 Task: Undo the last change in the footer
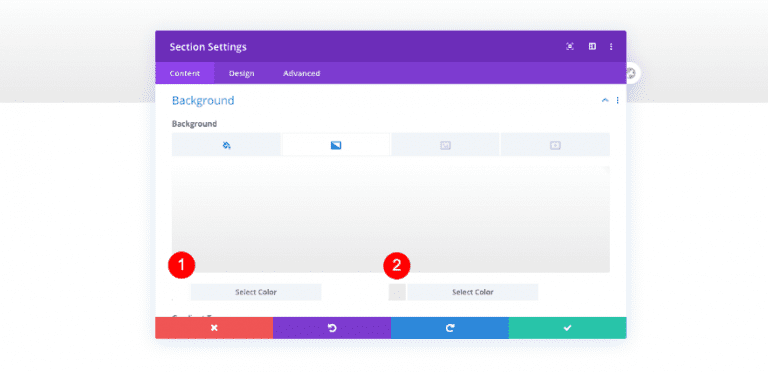(x=332, y=328)
